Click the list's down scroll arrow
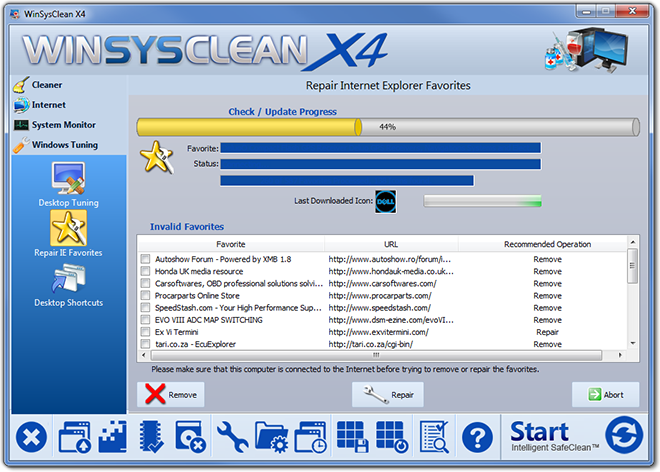This screenshot has width=660, height=472. pyautogui.click(x=633, y=344)
